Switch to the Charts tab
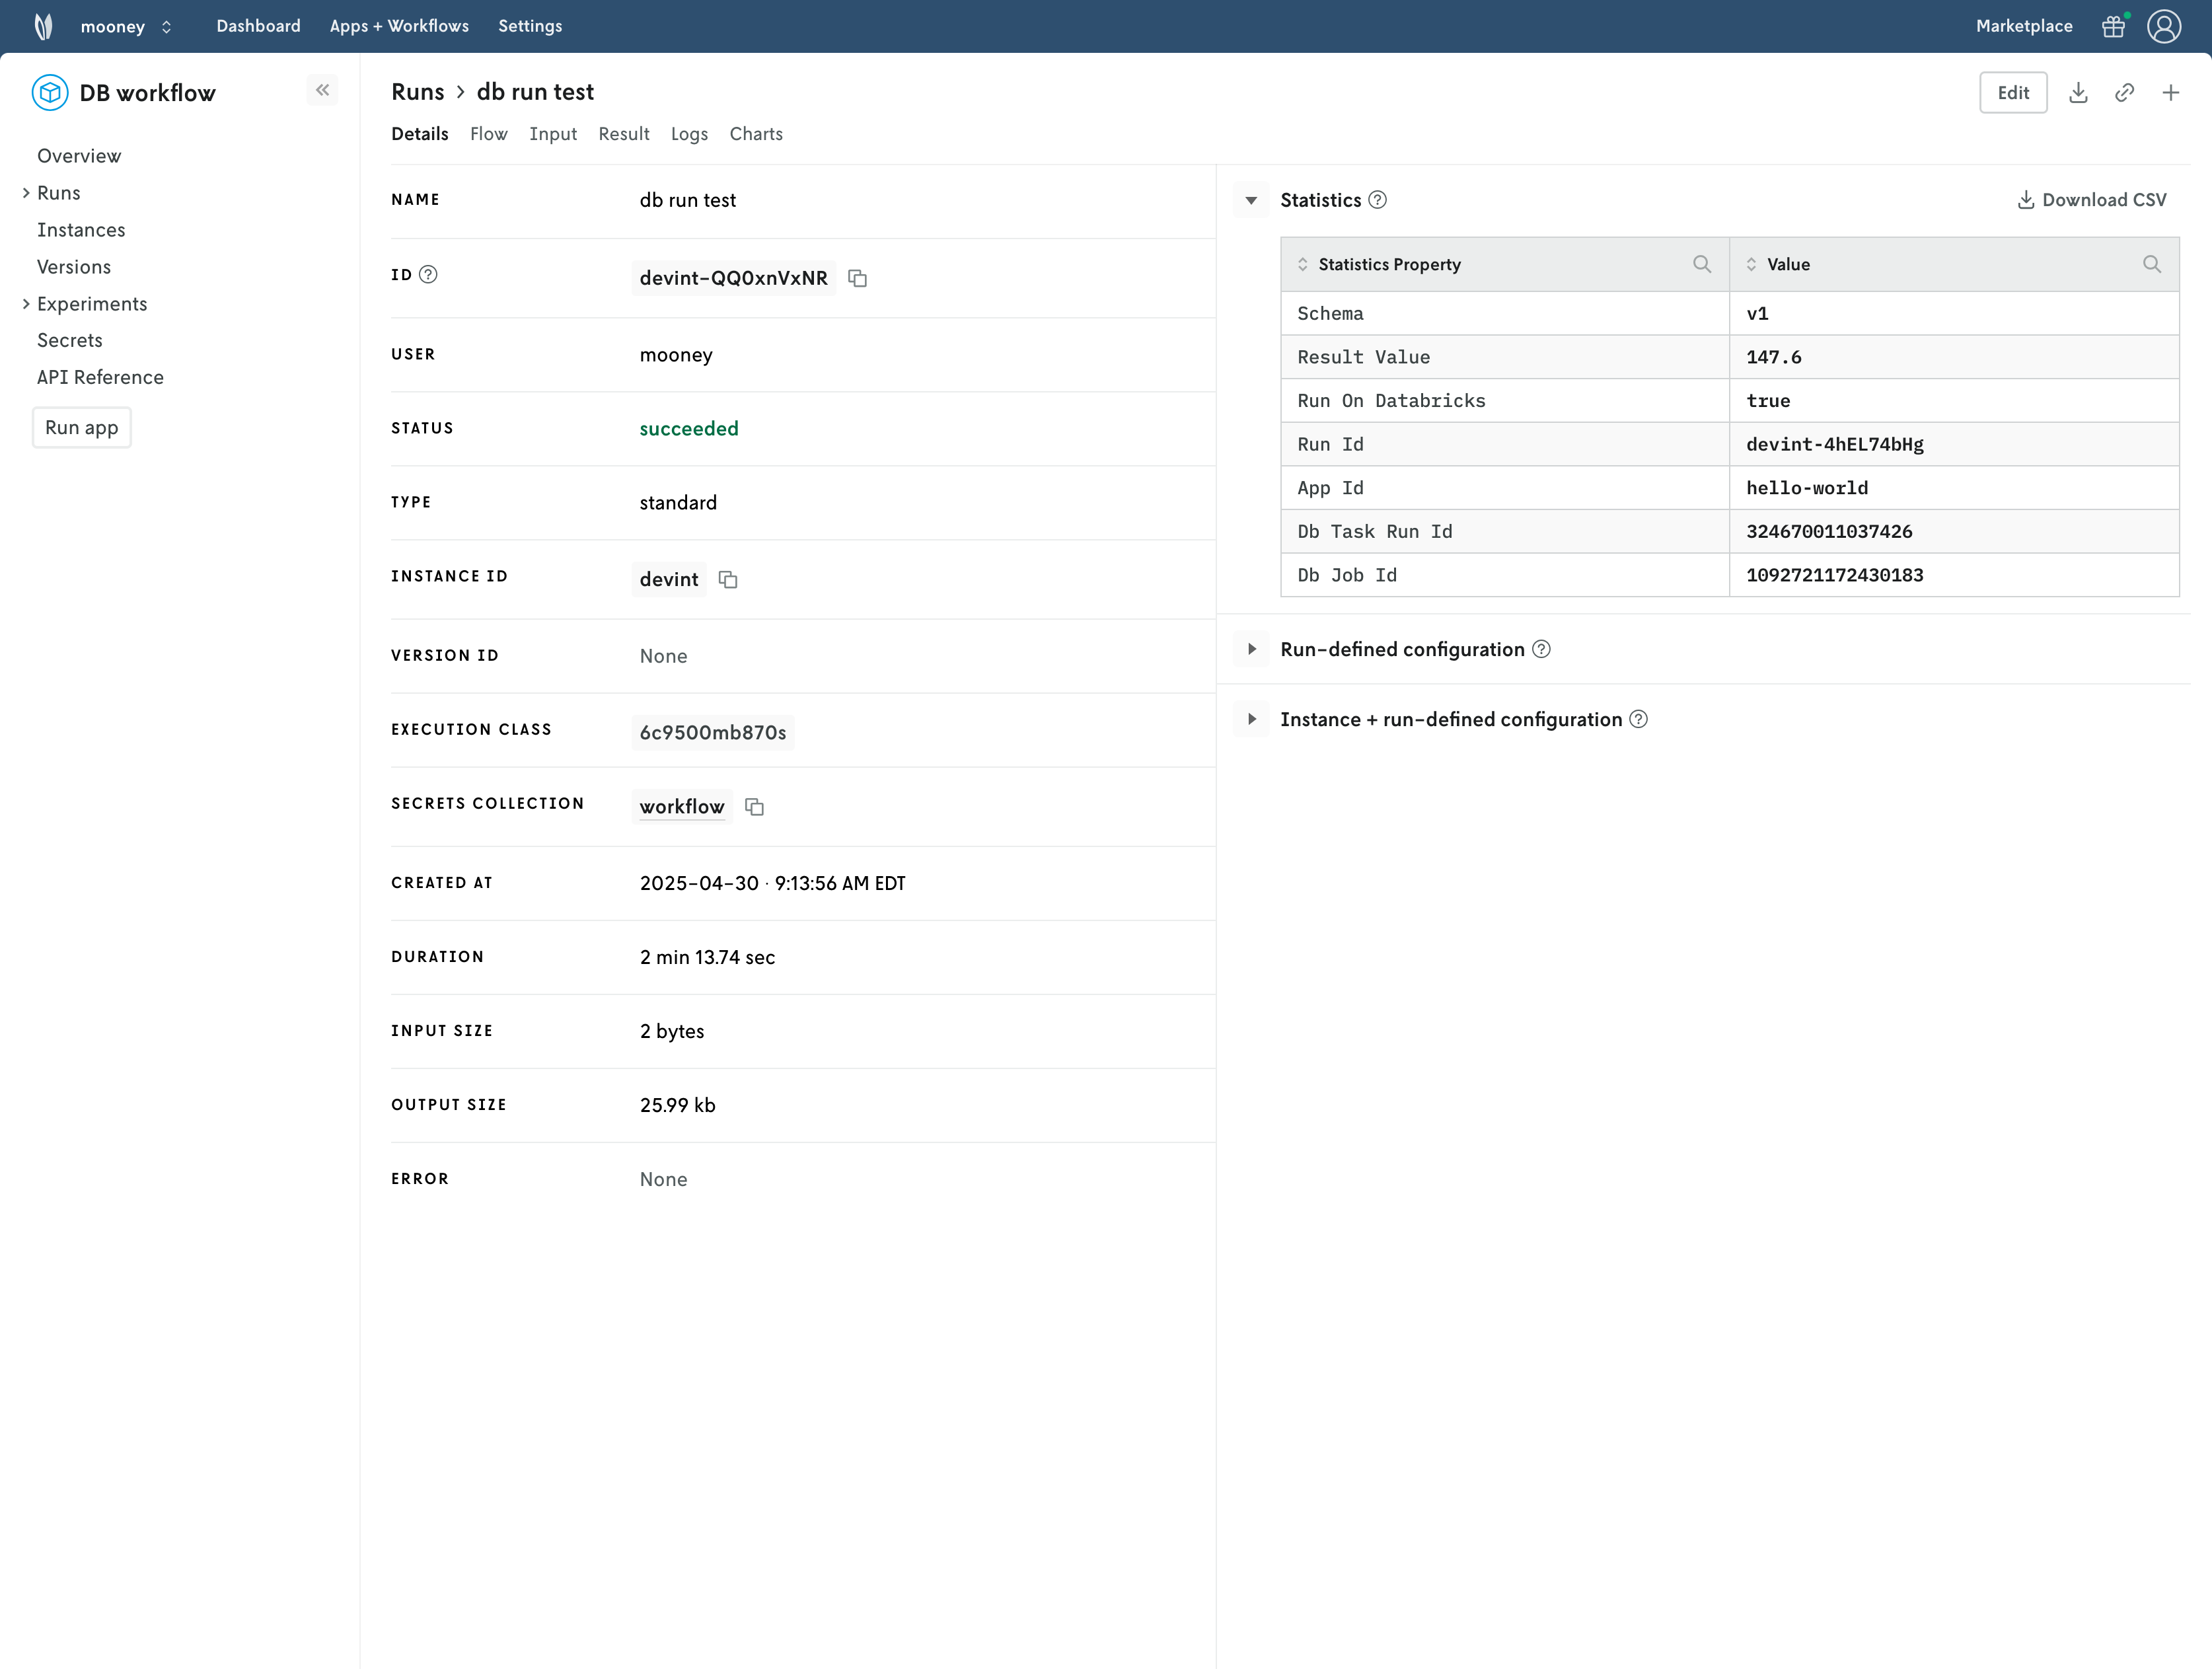 pyautogui.click(x=756, y=134)
